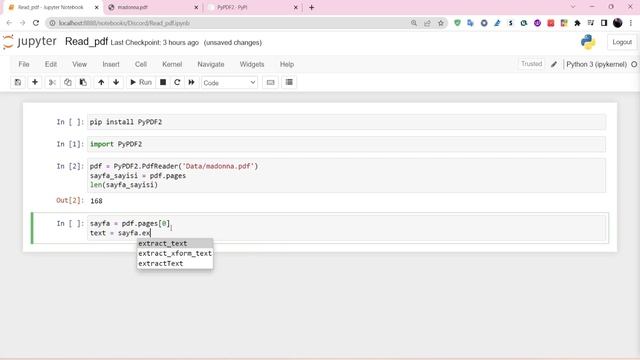Click the table of contents toolbar icon
The image size is (640, 360).
point(289,82)
